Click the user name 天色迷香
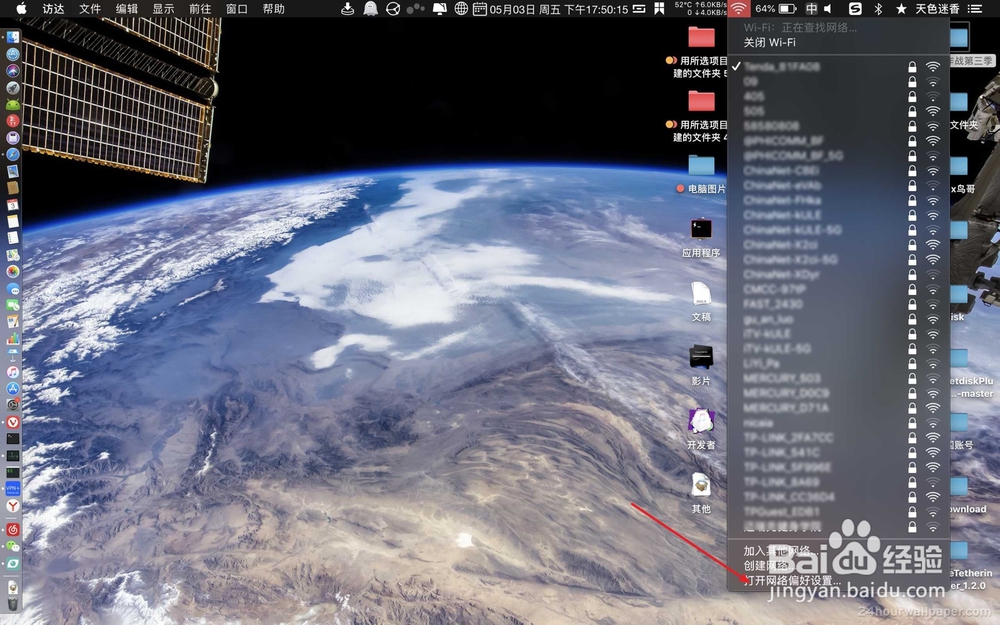 [x=937, y=8]
